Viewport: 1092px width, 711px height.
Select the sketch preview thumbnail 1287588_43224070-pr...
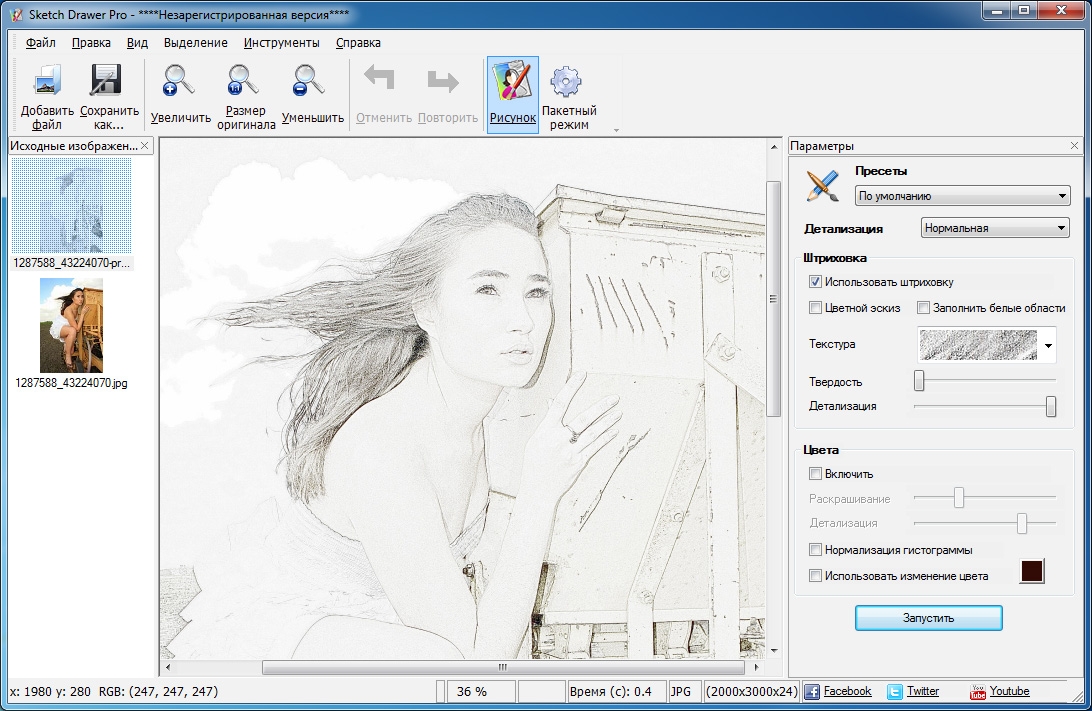71,205
